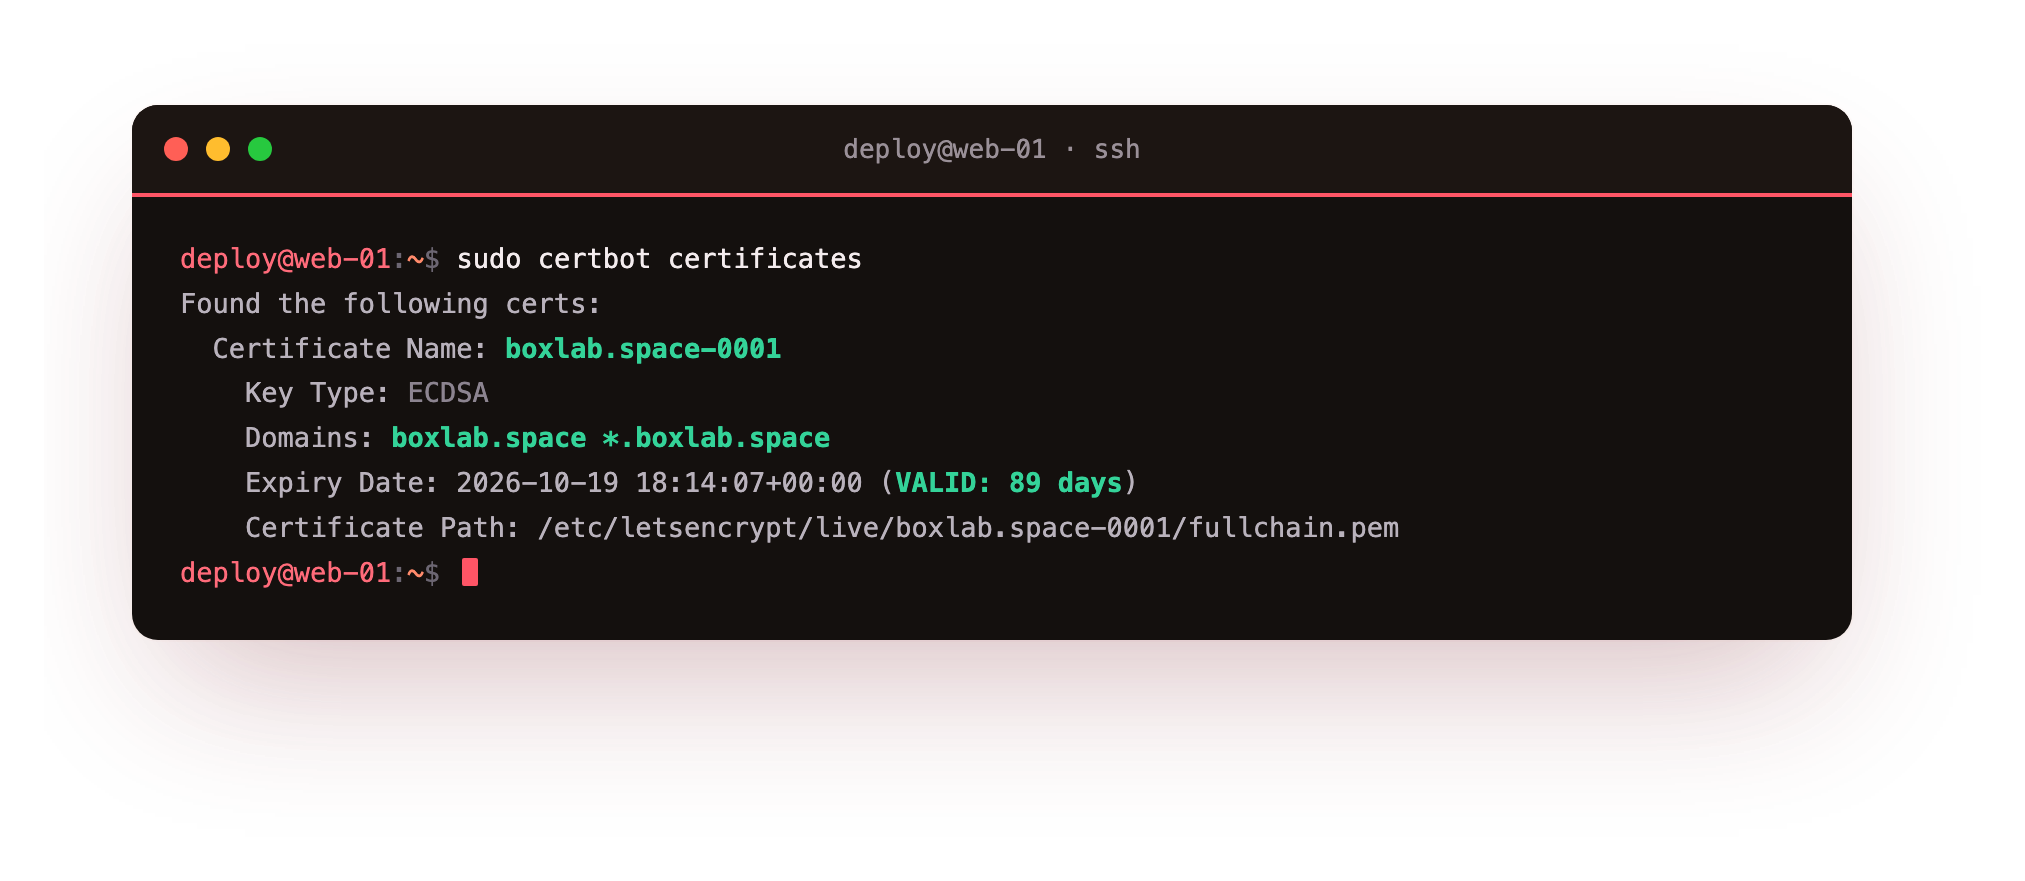
Task: Close the terminal with the red button
Action: 176,149
